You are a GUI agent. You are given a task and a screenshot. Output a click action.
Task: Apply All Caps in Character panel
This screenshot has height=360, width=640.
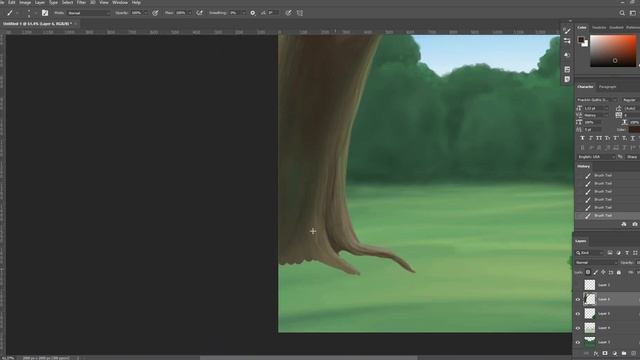pos(599,138)
